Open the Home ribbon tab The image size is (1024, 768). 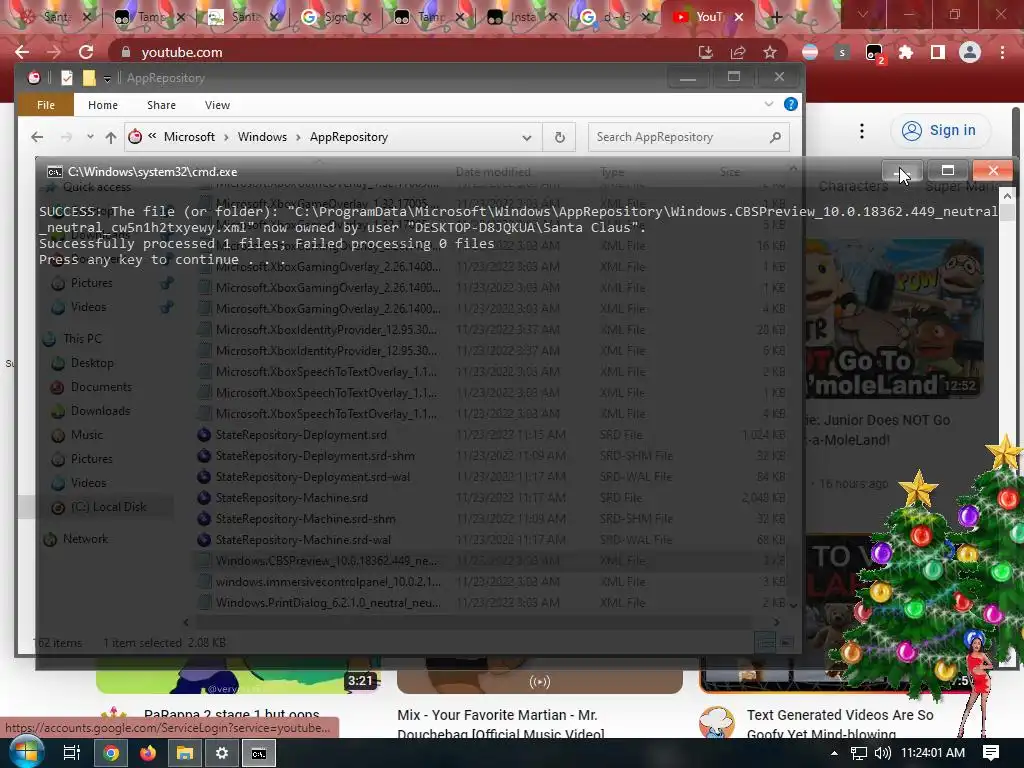pos(103,105)
